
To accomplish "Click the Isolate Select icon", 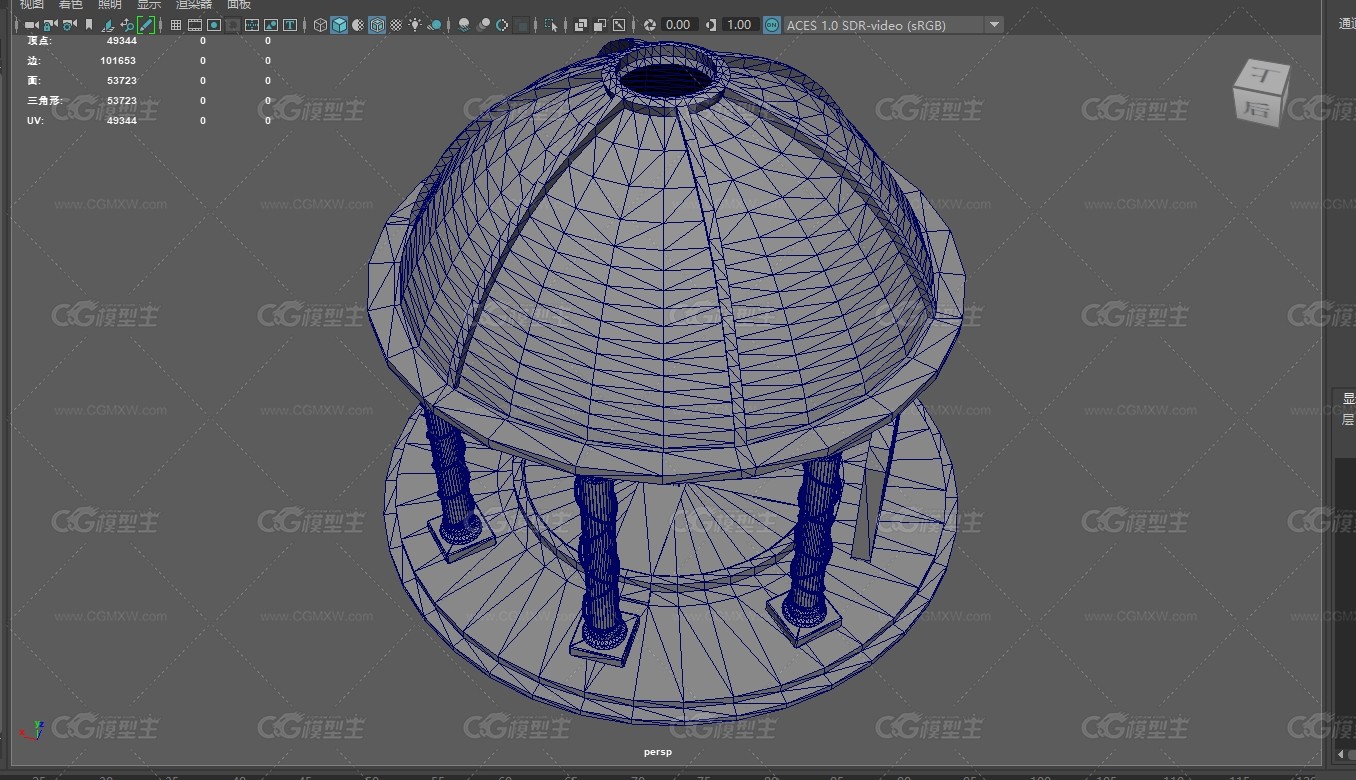I will [x=550, y=25].
